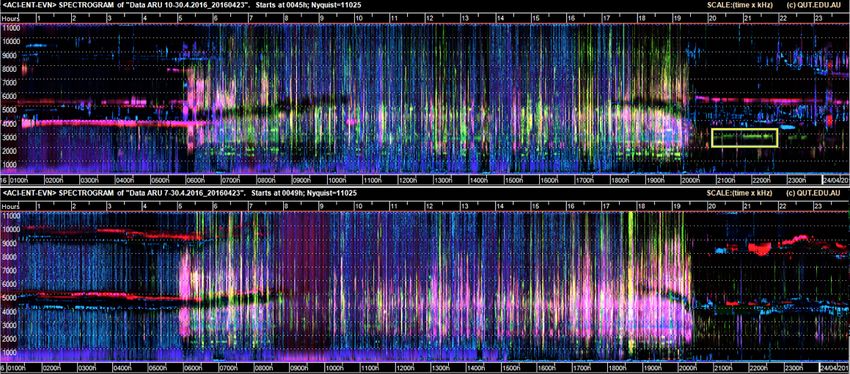Click hour 5 marker on bottom spectrogram's Hours ruler
The height and width of the screenshot is (374, 850).
[x=180, y=207]
